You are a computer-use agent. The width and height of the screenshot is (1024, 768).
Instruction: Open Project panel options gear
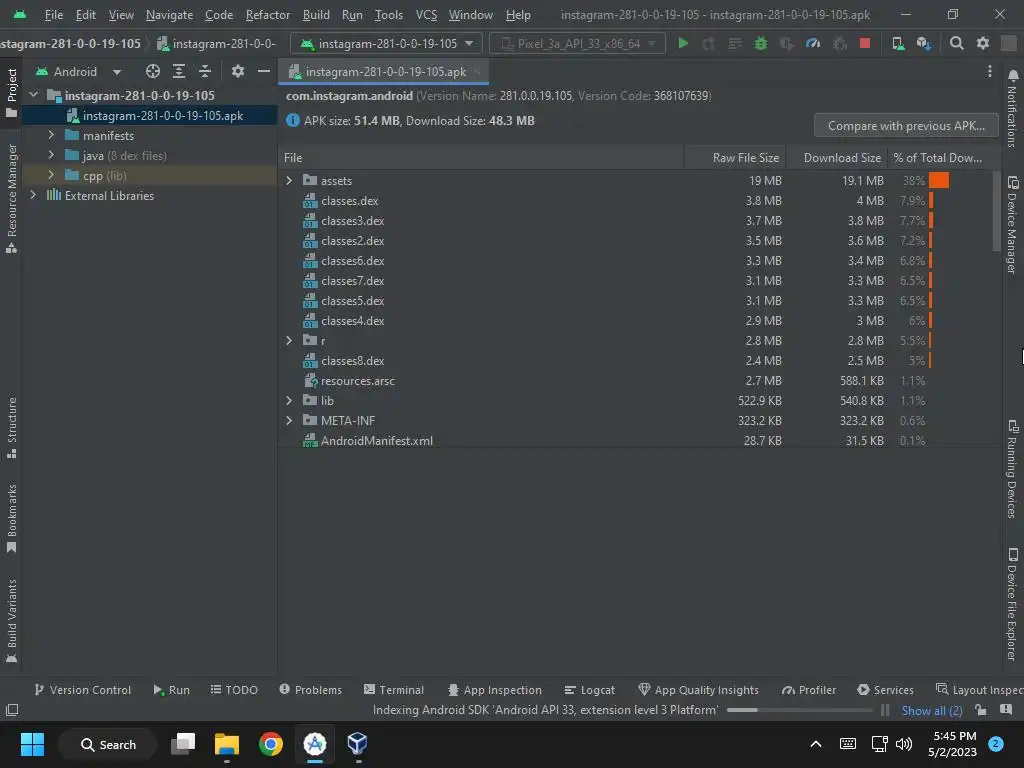(238, 71)
